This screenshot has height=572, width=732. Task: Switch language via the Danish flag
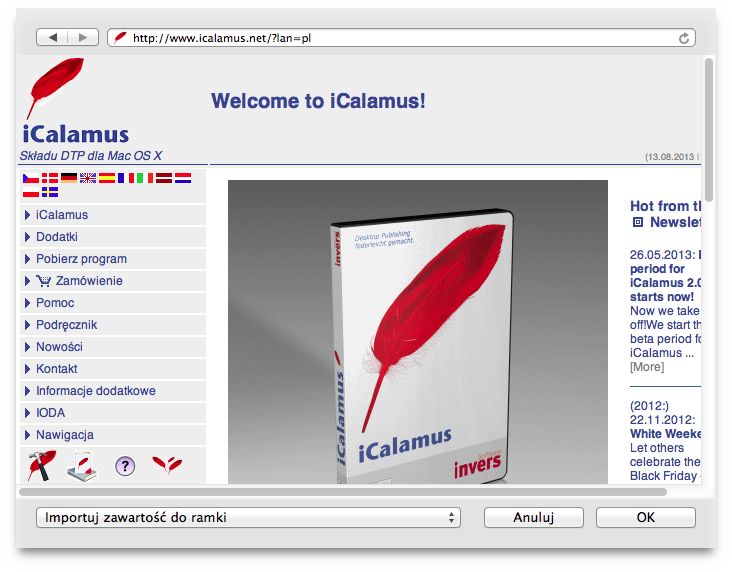tap(50, 178)
